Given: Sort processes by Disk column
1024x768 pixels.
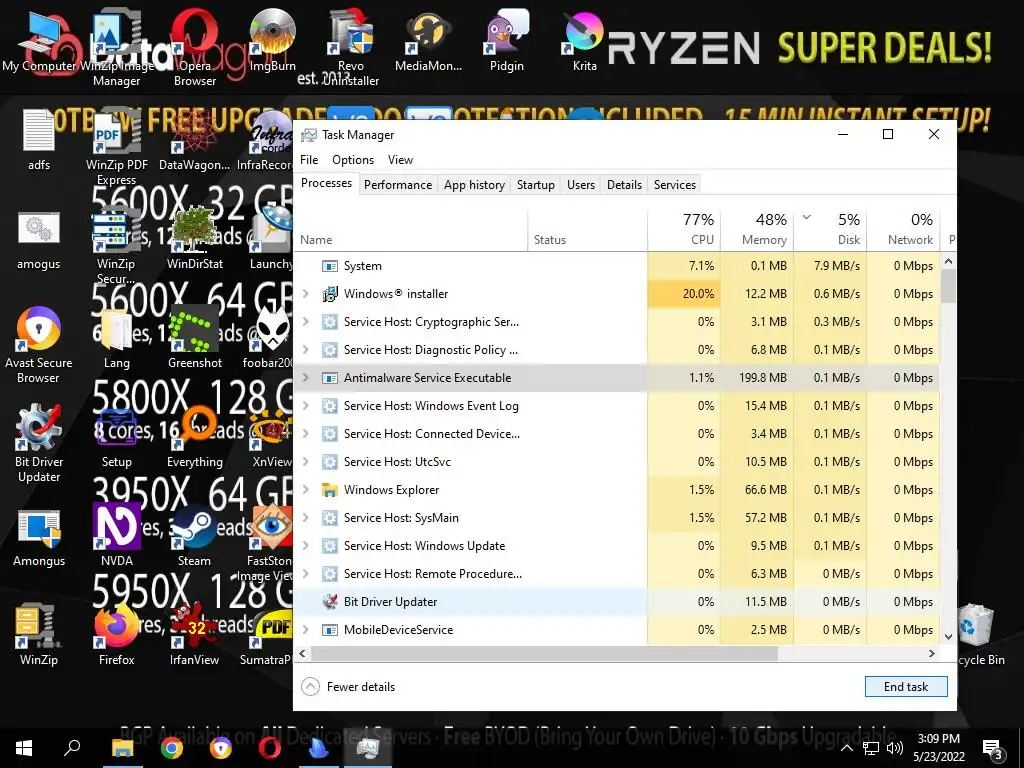Looking at the screenshot, I should coord(830,230).
